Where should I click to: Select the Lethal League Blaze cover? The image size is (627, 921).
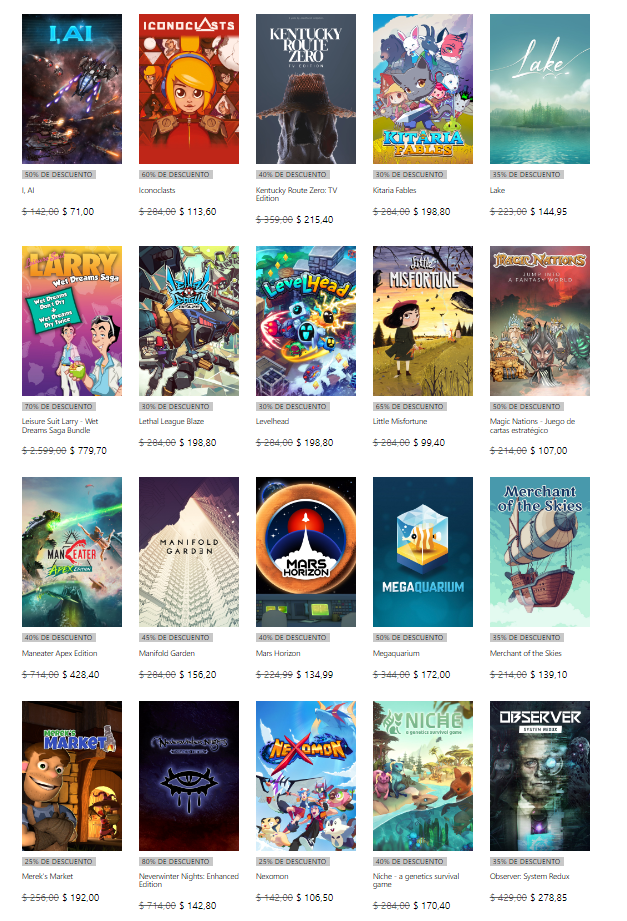[x=189, y=321]
